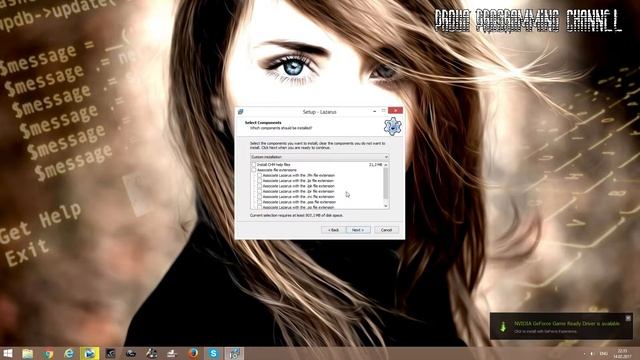Open the Custom installation dropdown
Screen dimensions: 640x360
[319, 157]
